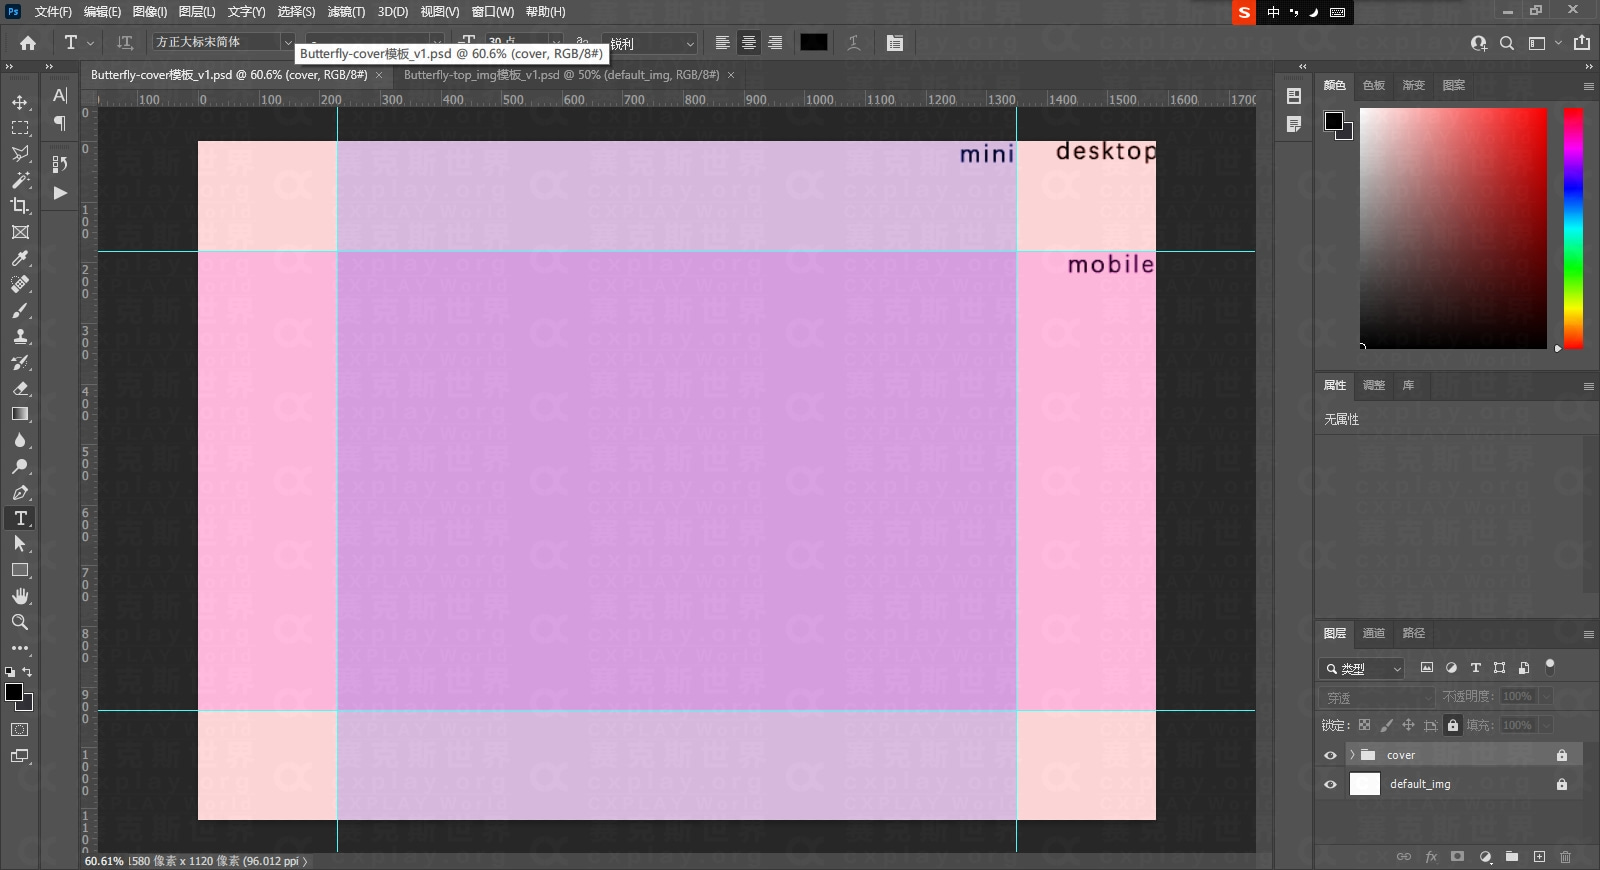Select the Path Selection tool
Image resolution: width=1600 pixels, height=870 pixels.
(20, 544)
